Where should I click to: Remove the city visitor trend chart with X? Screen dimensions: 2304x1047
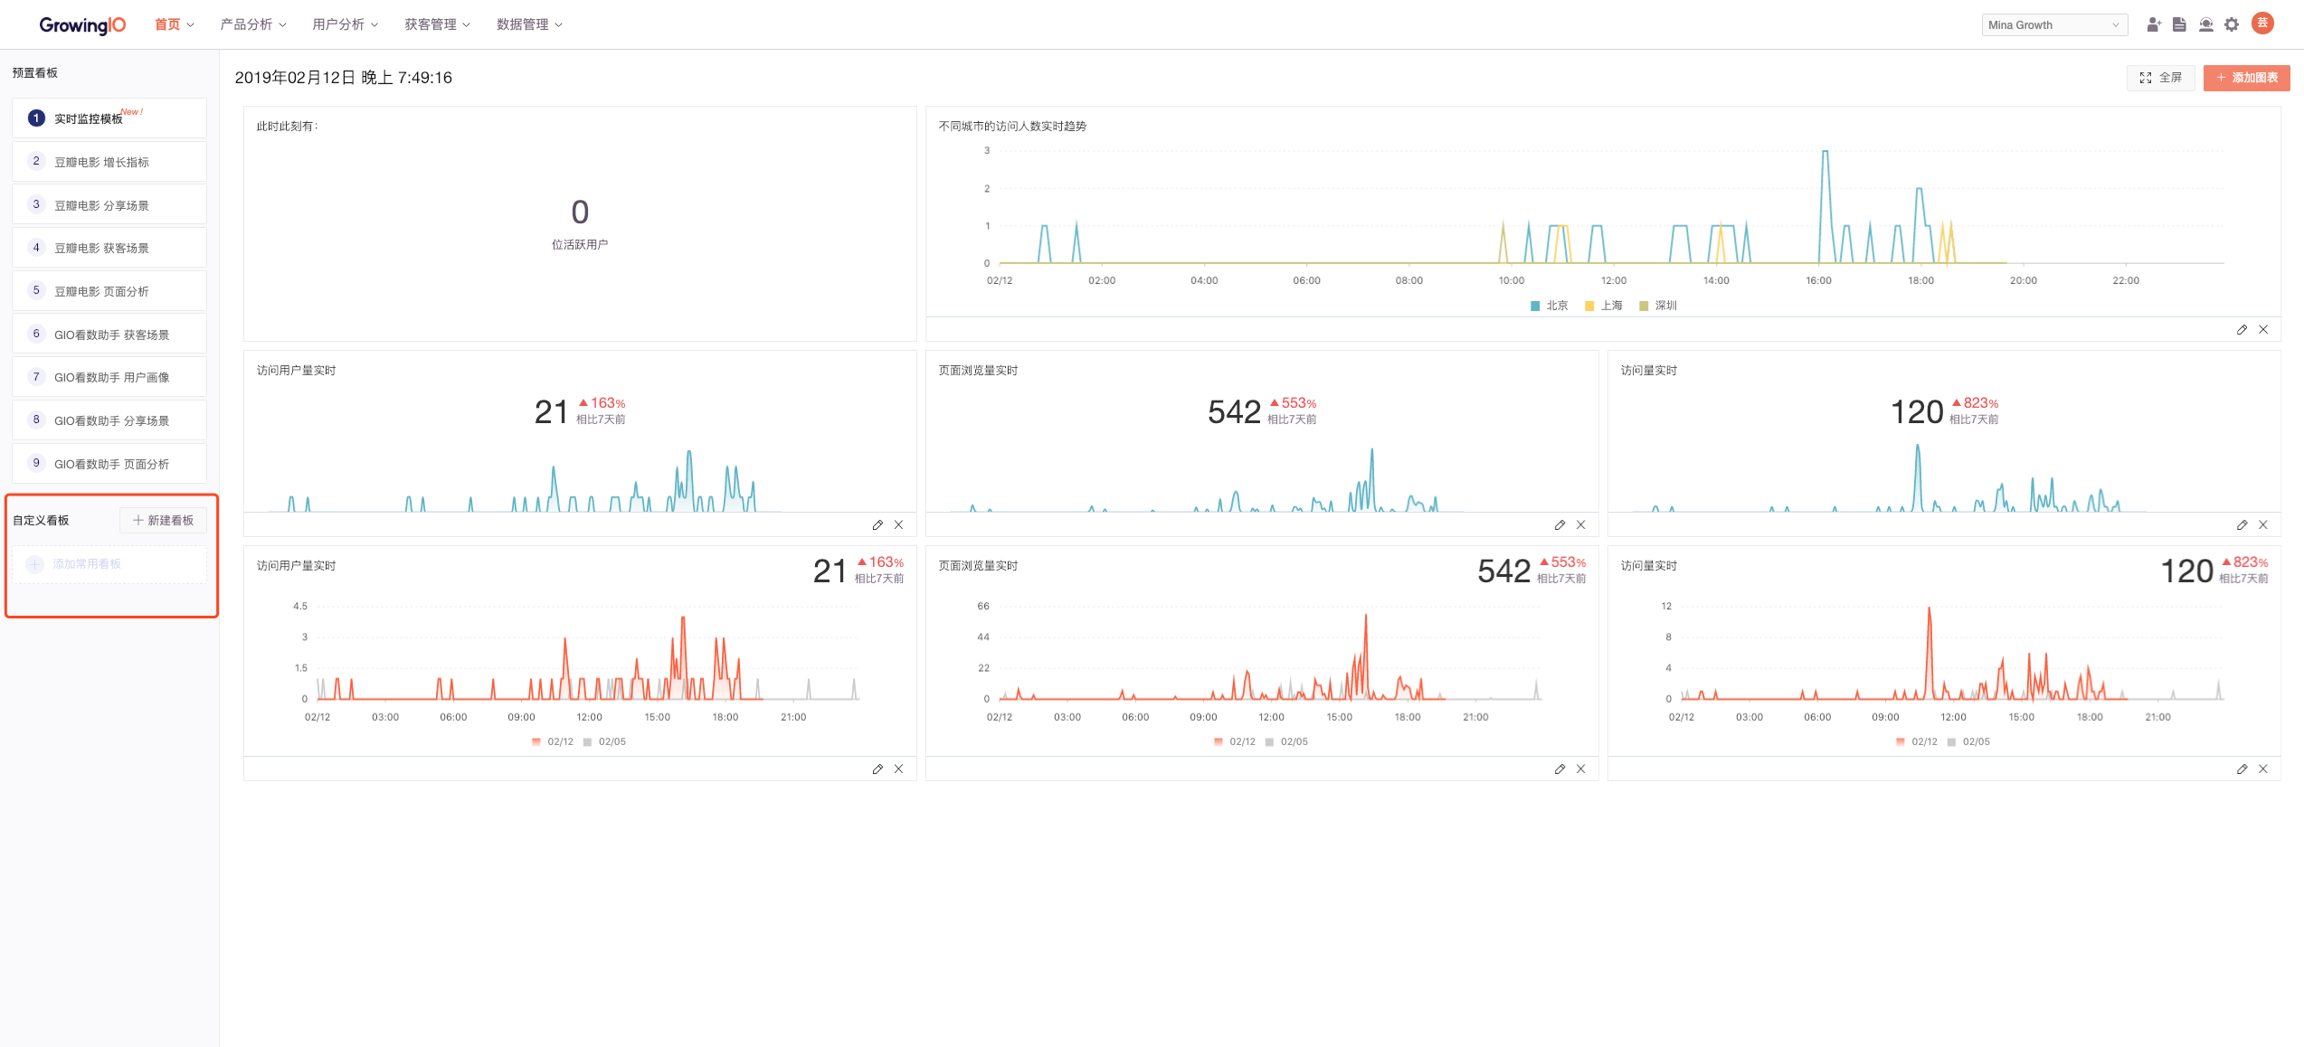tap(2264, 330)
